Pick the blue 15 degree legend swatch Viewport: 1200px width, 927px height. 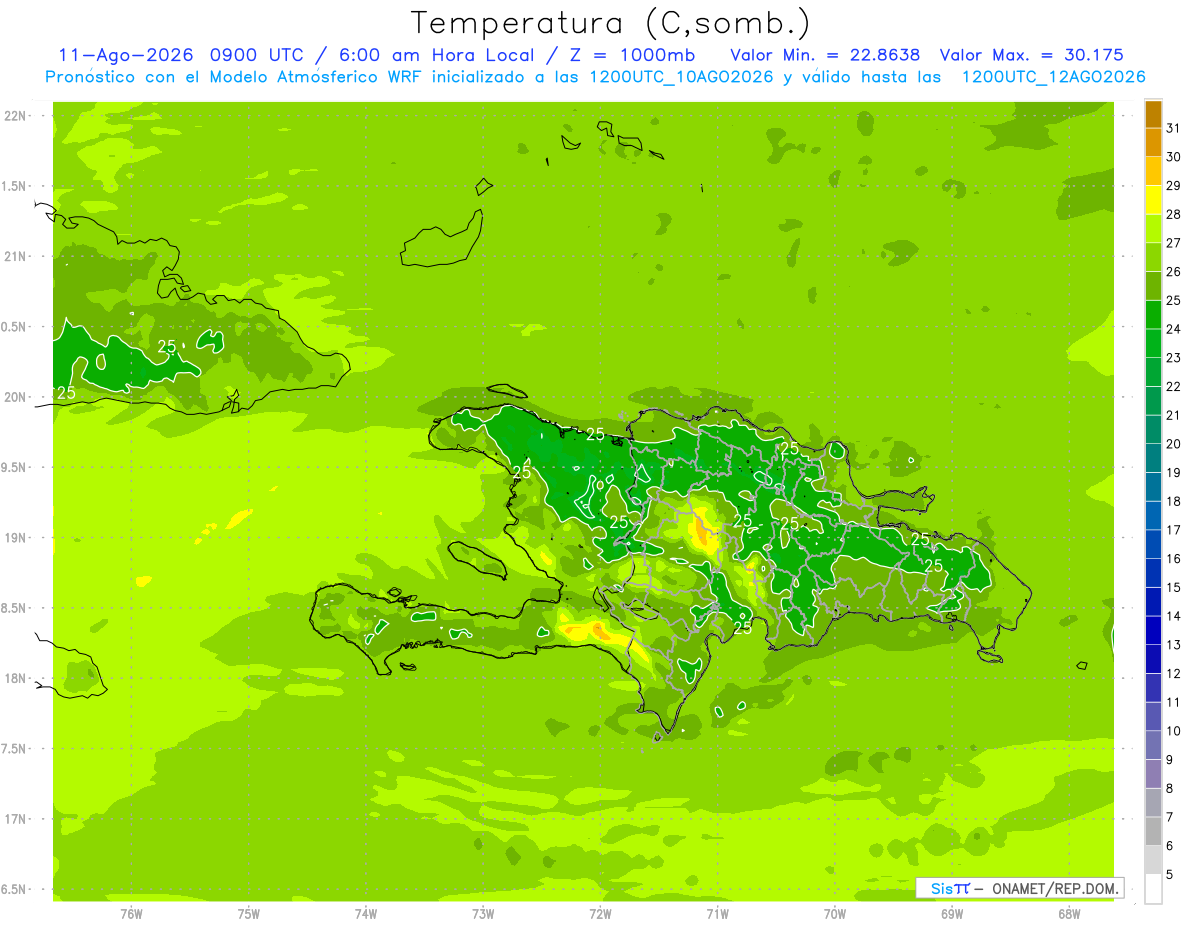(x=1153, y=573)
